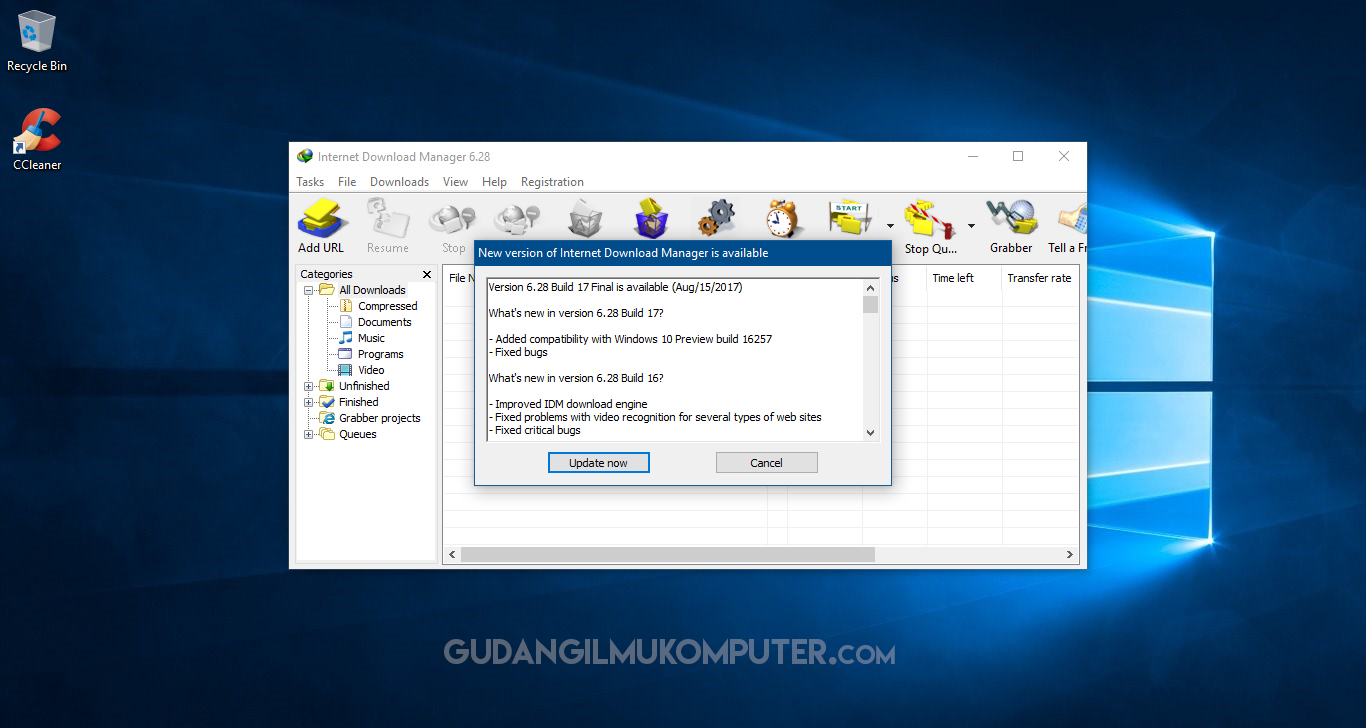Select the Music category note icon
Screen dimensions: 1366x728
346,338
